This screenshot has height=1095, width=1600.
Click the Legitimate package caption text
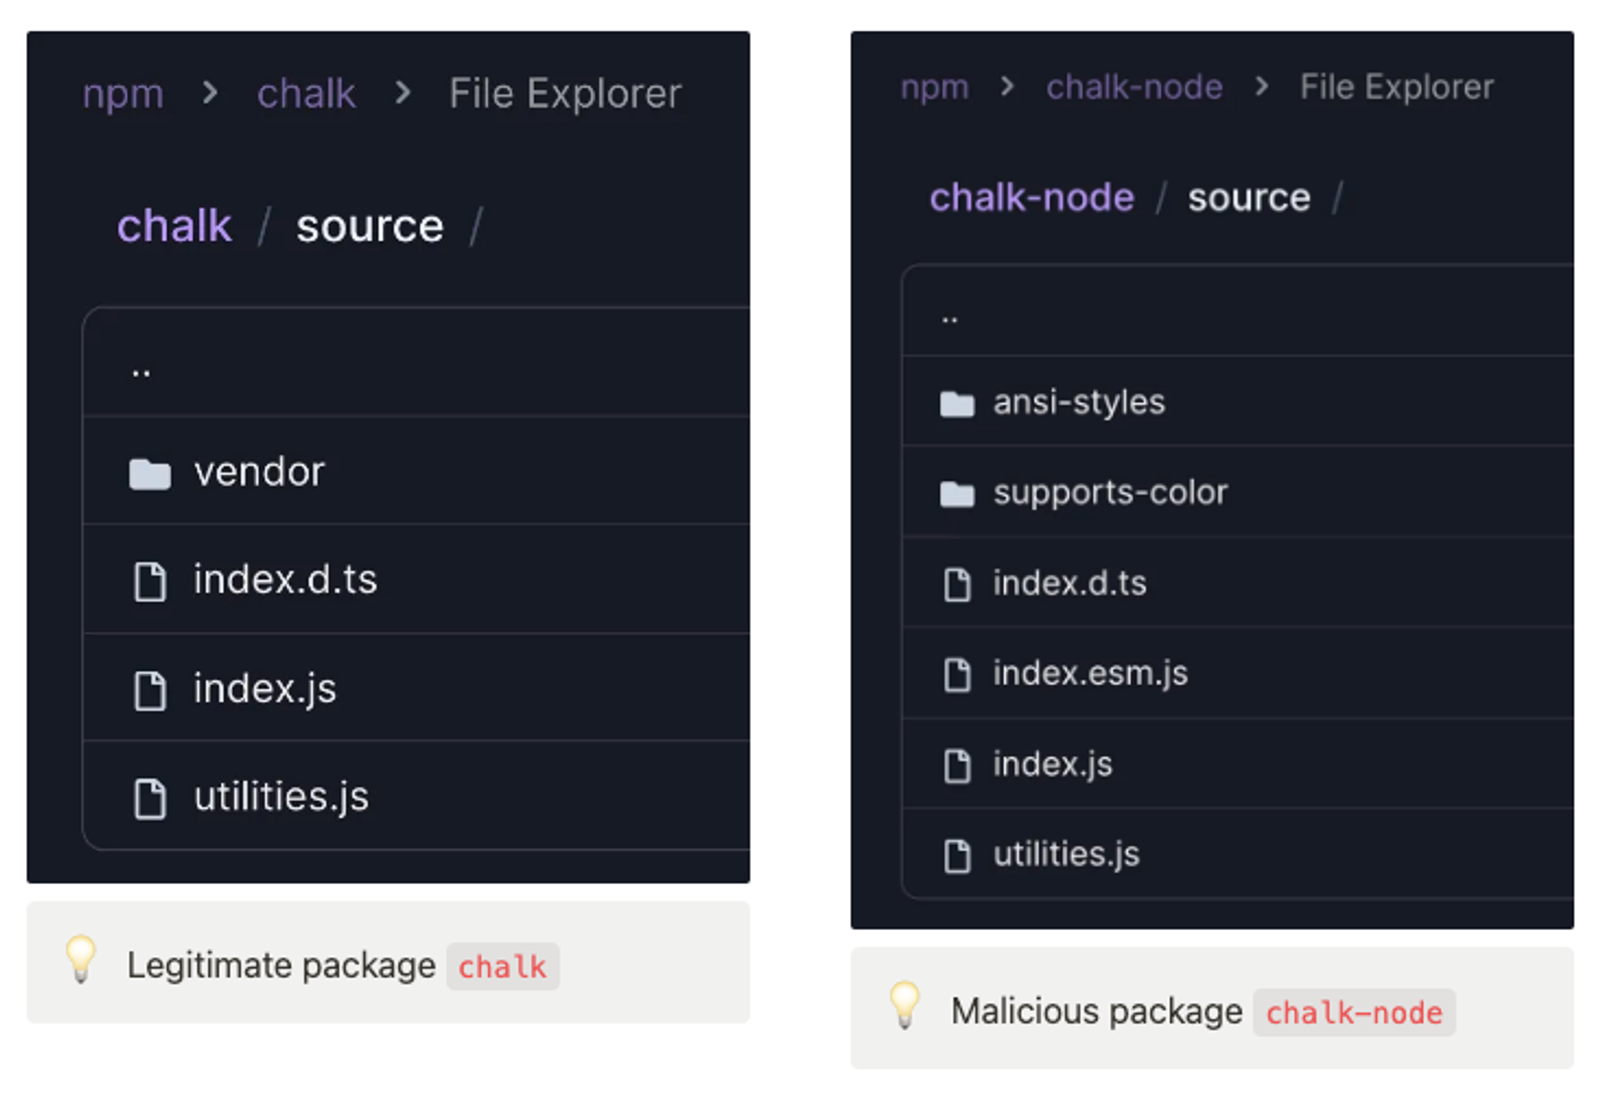[281, 966]
